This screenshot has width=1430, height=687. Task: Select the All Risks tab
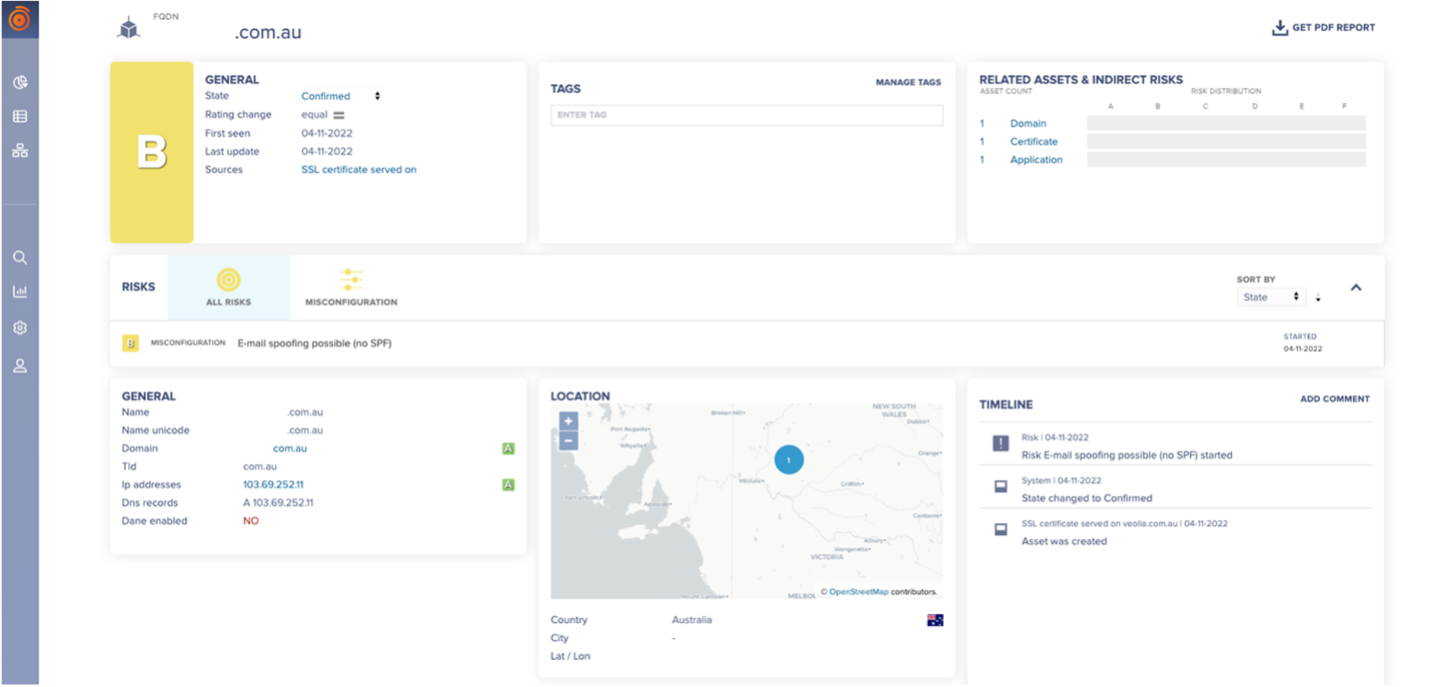pyautogui.click(x=228, y=288)
